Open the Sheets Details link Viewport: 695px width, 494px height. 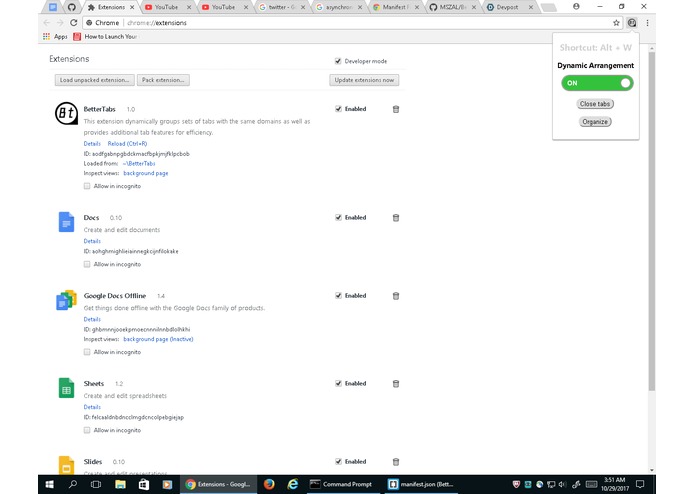(92, 407)
